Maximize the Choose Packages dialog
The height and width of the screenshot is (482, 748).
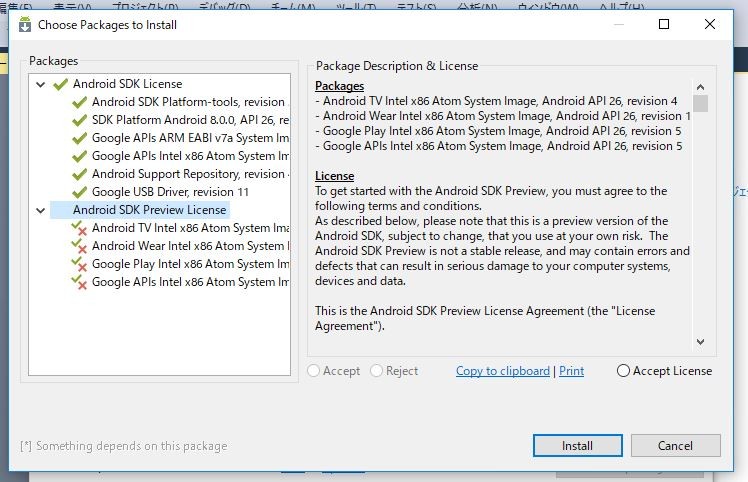[x=664, y=24]
